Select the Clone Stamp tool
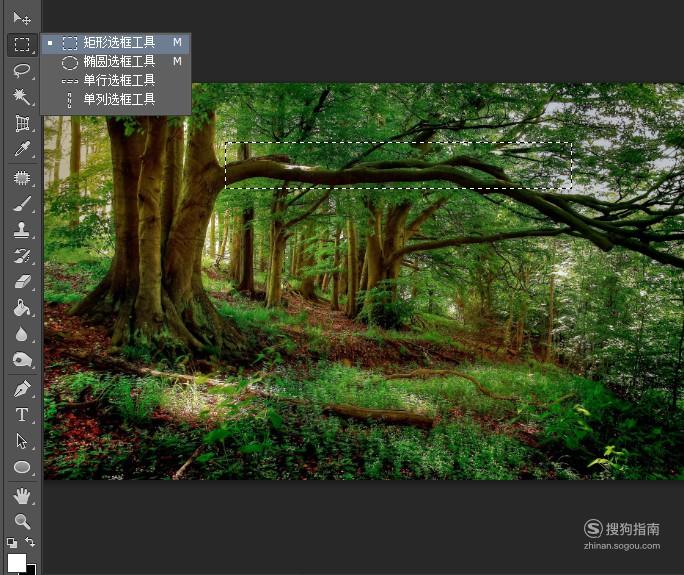 coord(21,230)
